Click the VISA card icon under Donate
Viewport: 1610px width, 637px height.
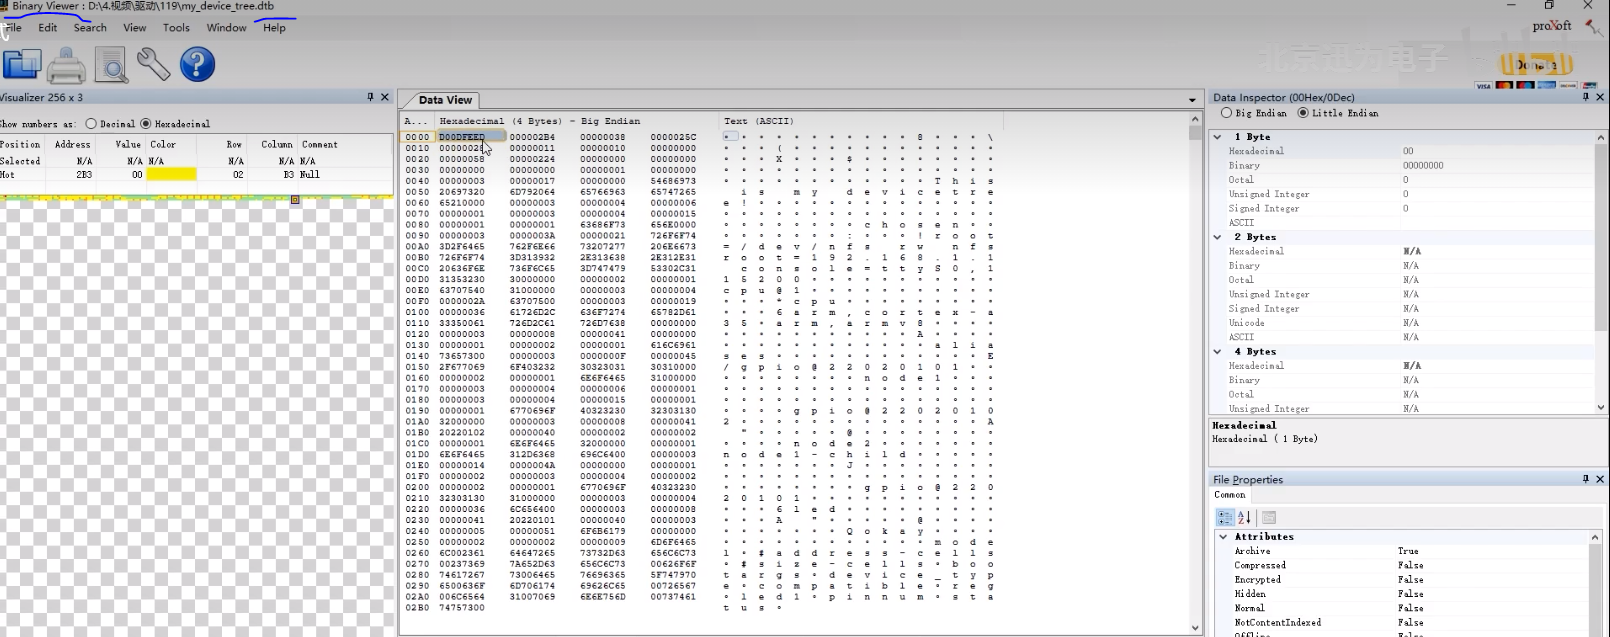click(1483, 86)
